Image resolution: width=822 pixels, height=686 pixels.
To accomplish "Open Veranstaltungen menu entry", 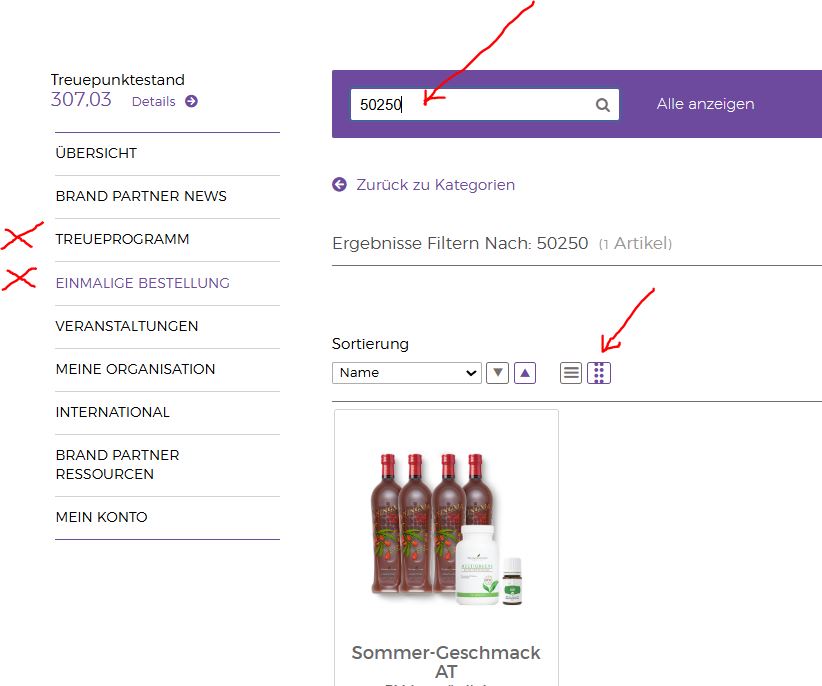I will [x=127, y=326].
